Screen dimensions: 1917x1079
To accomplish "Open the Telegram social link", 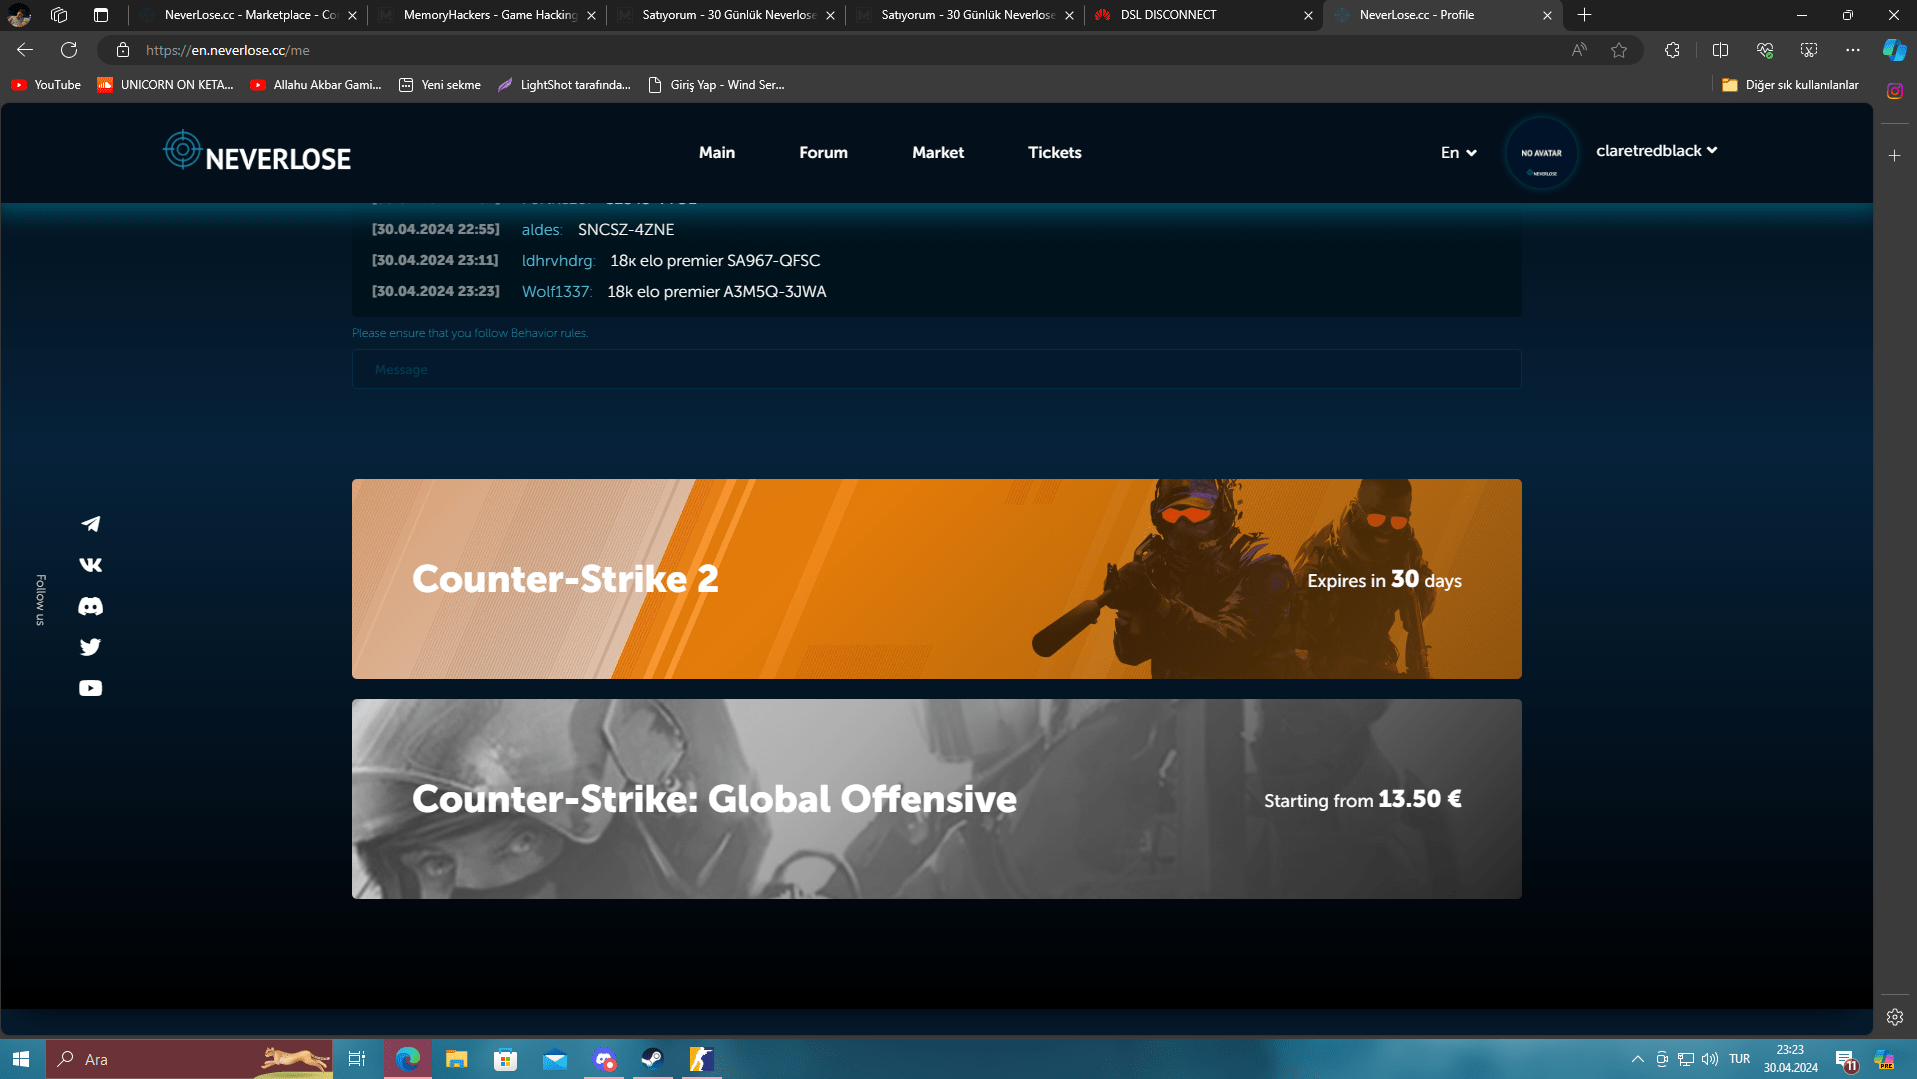I will tap(90, 524).
